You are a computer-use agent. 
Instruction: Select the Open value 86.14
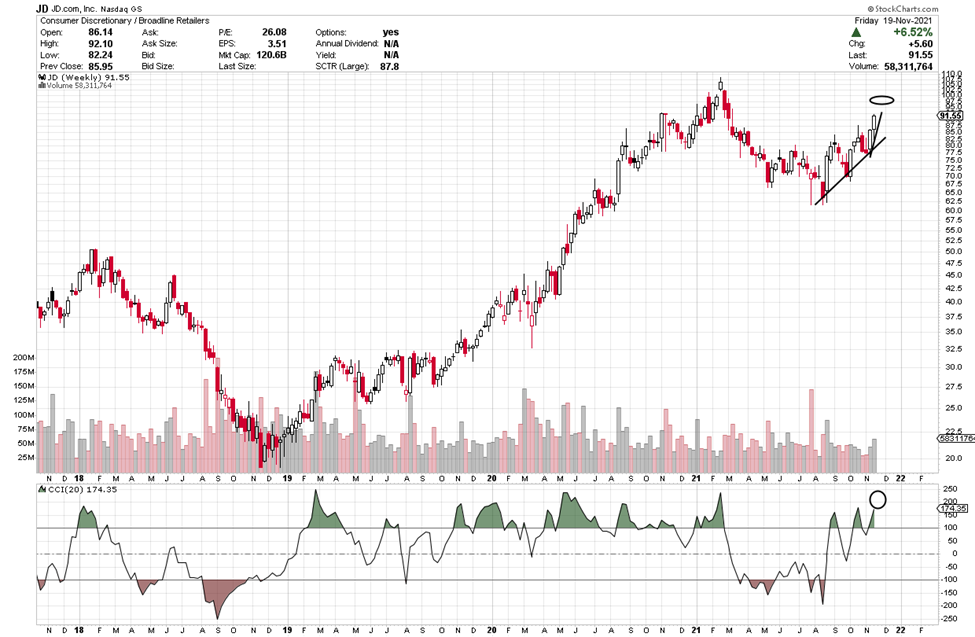pyautogui.click(x=100, y=32)
